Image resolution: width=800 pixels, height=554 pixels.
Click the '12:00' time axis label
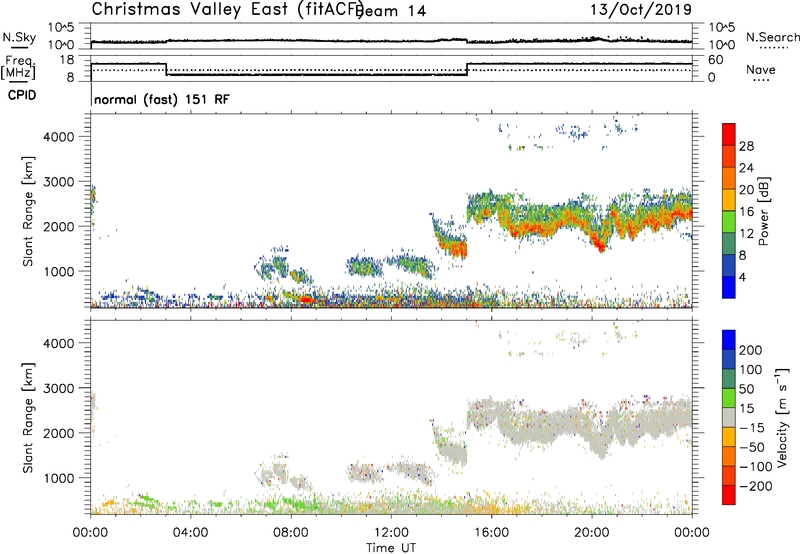(x=391, y=533)
